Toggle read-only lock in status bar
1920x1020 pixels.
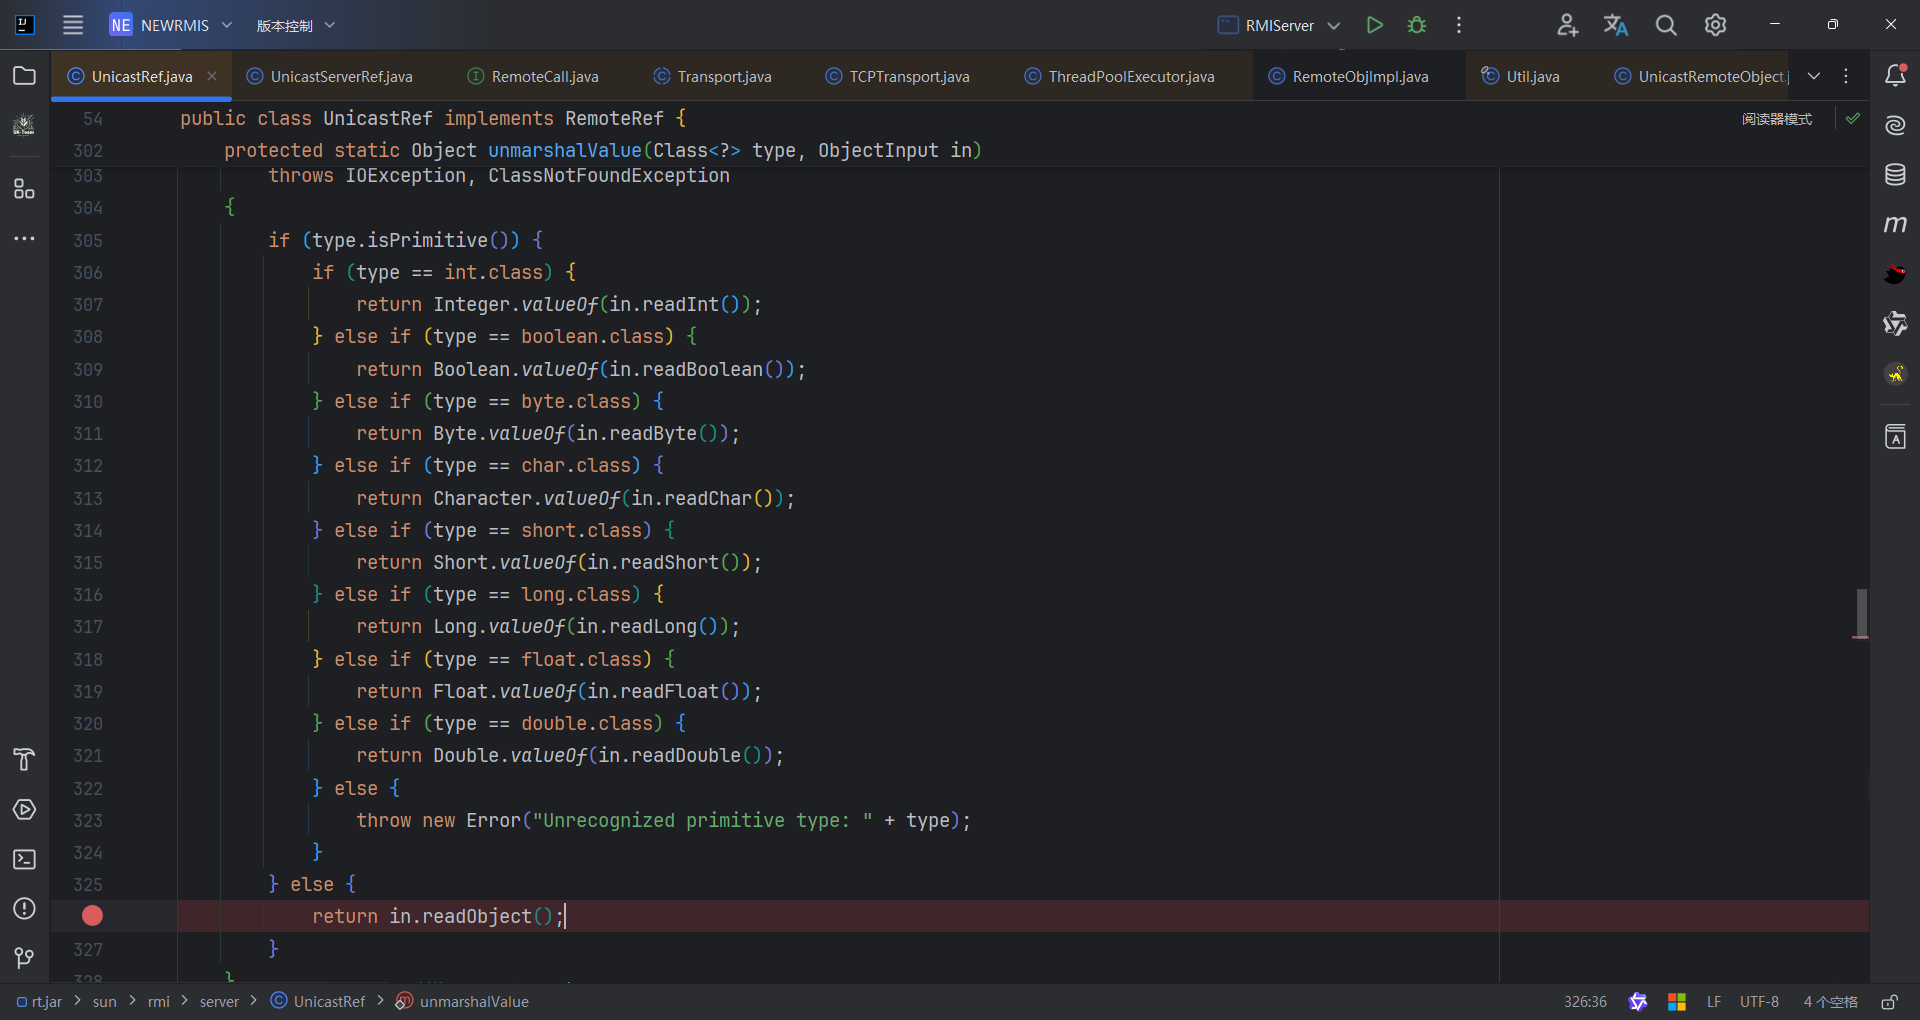point(1890,1002)
